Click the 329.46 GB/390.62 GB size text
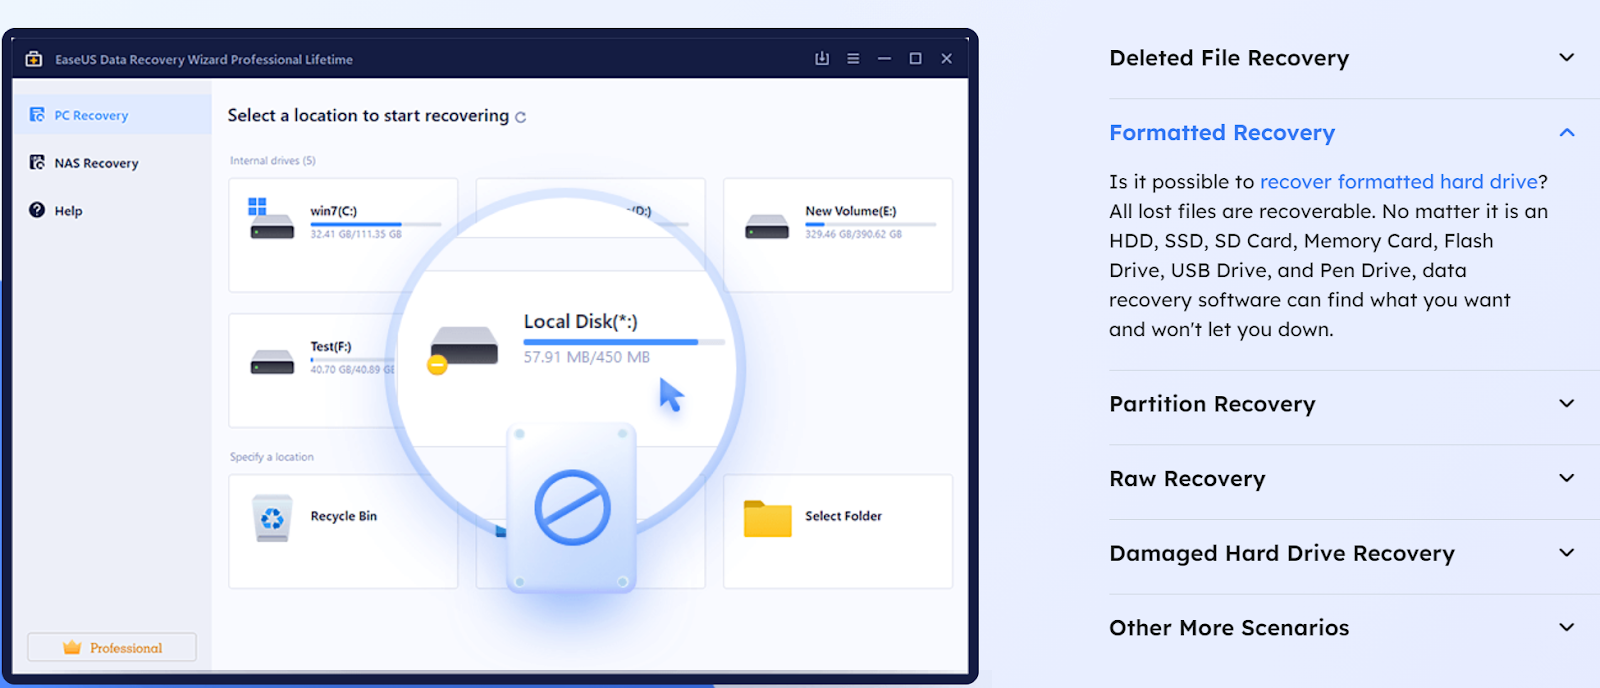This screenshot has height=688, width=1600. [853, 234]
